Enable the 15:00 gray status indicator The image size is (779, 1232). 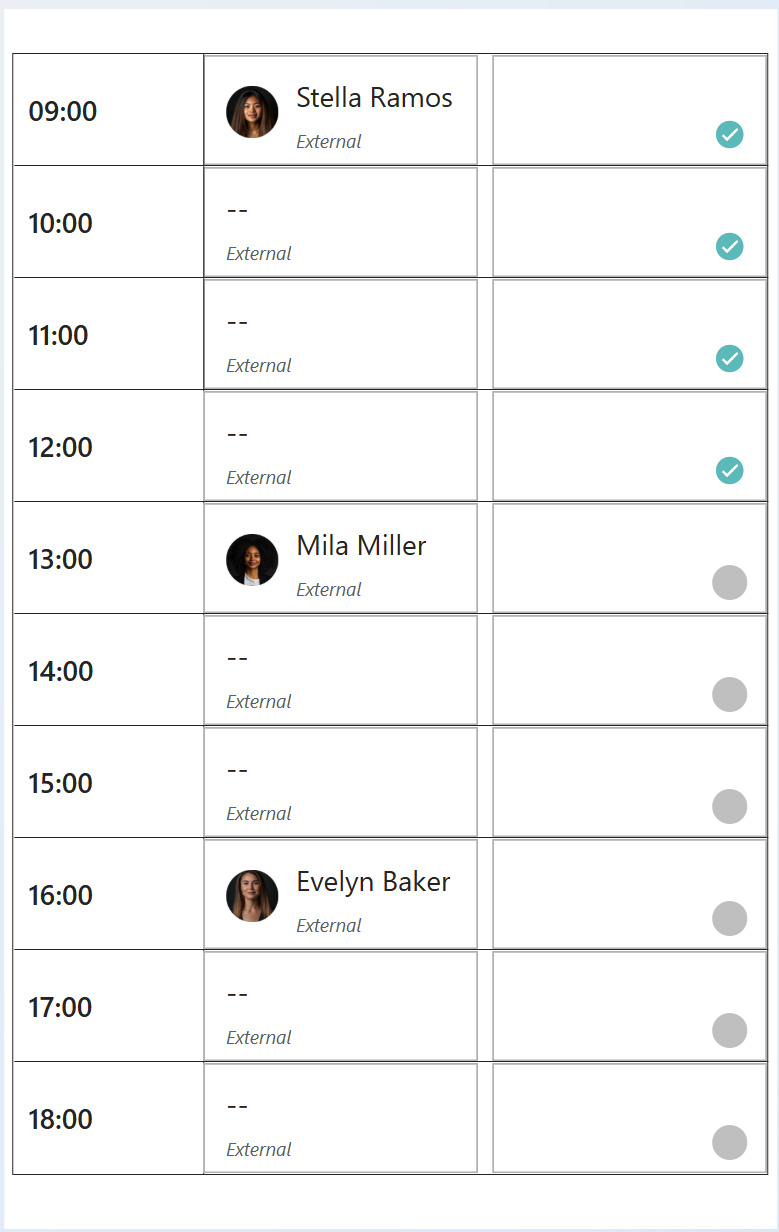729,806
